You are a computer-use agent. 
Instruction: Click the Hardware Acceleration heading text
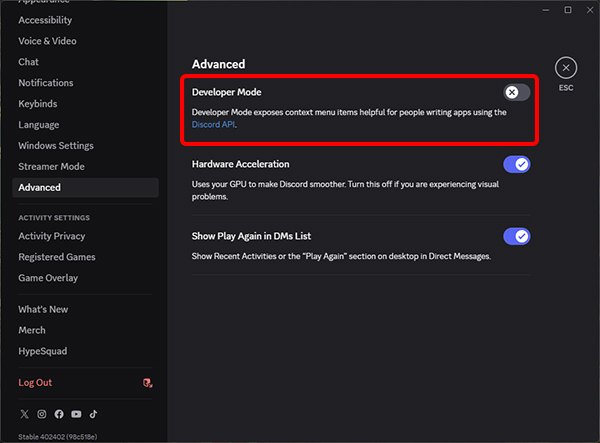point(240,164)
